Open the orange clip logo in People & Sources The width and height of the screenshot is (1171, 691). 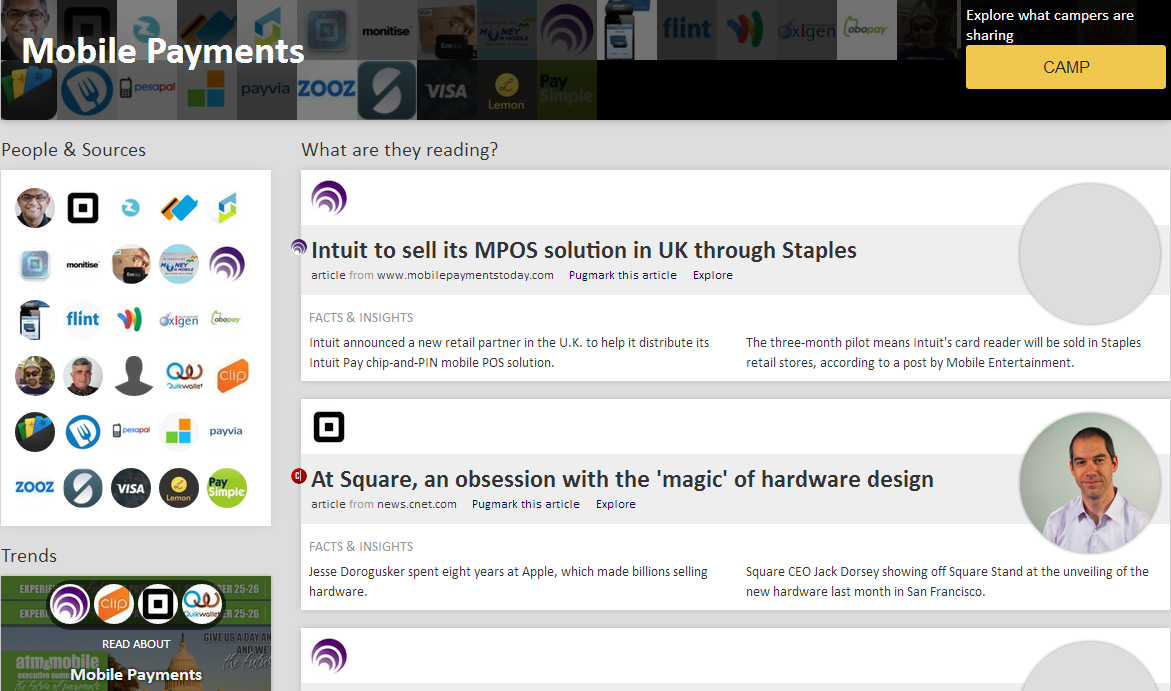coord(232,376)
